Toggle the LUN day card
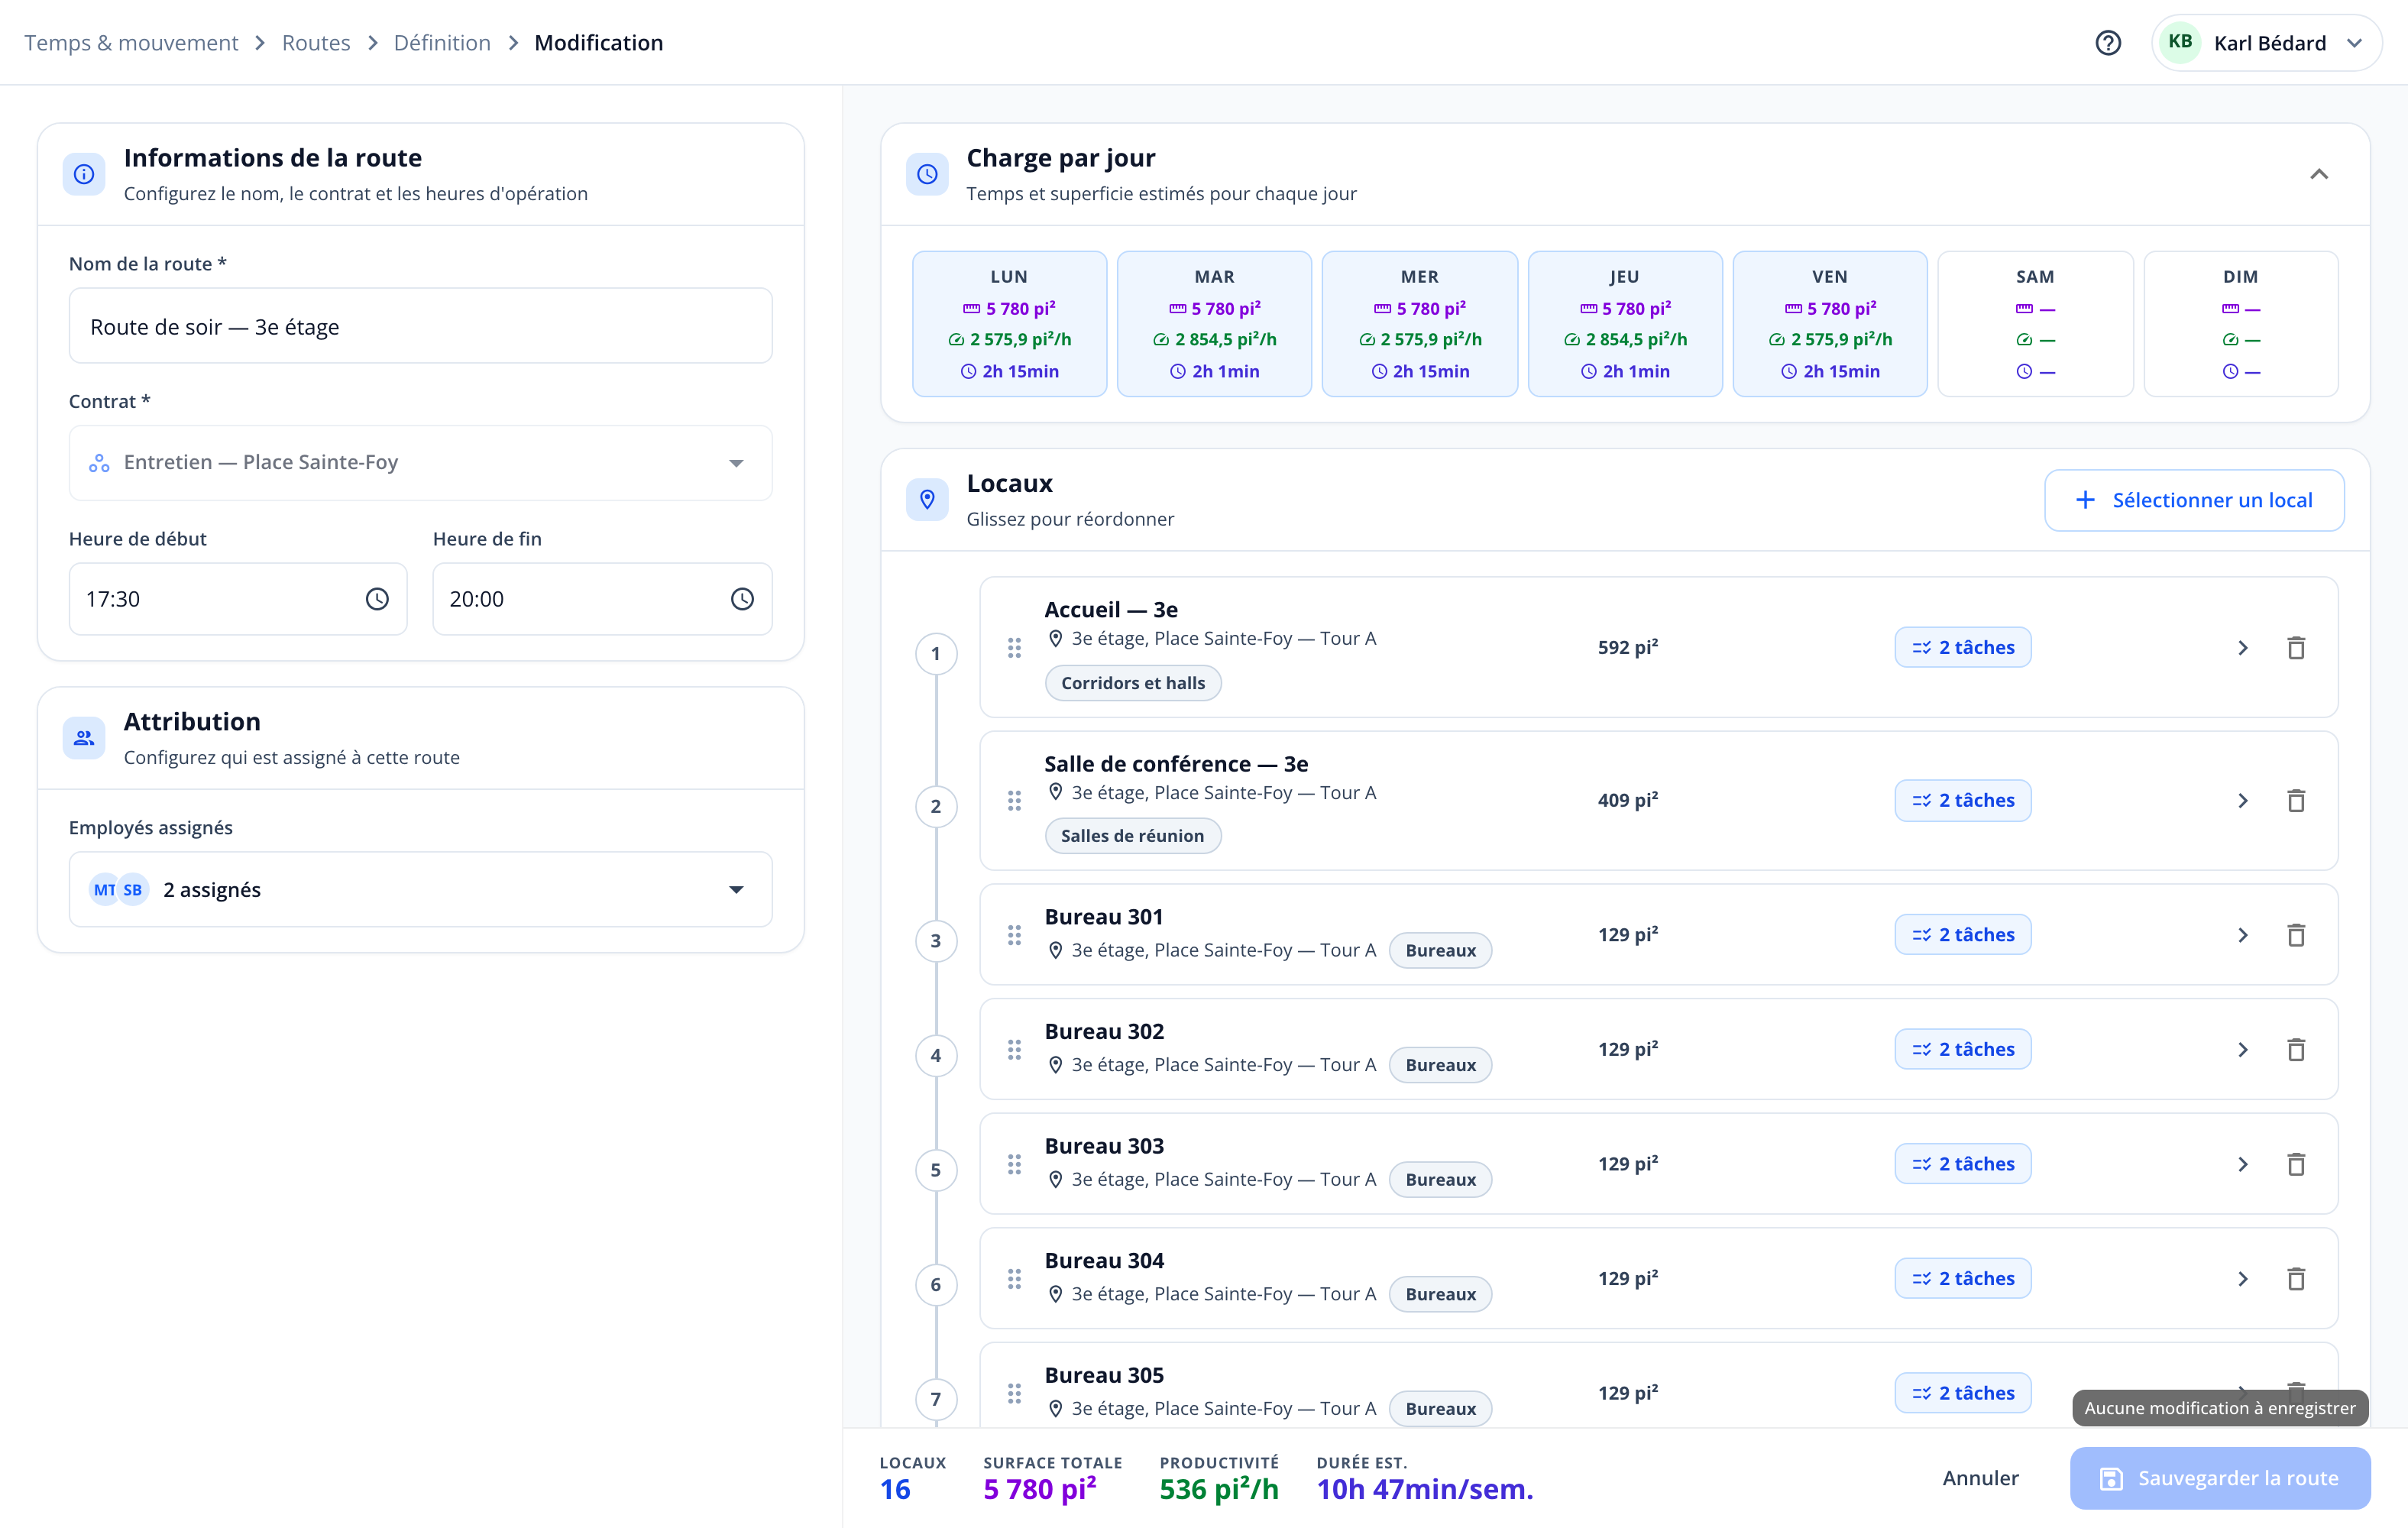2408x1528 pixels. [x=1009, y=324]
